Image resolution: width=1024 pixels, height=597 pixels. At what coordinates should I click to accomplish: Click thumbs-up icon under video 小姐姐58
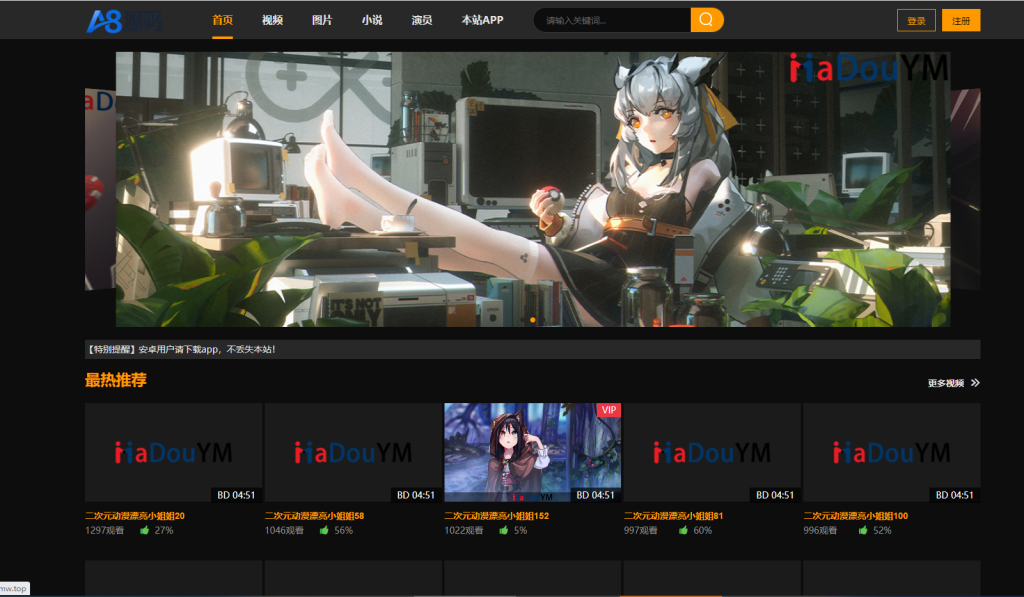(x=324, y=531)
